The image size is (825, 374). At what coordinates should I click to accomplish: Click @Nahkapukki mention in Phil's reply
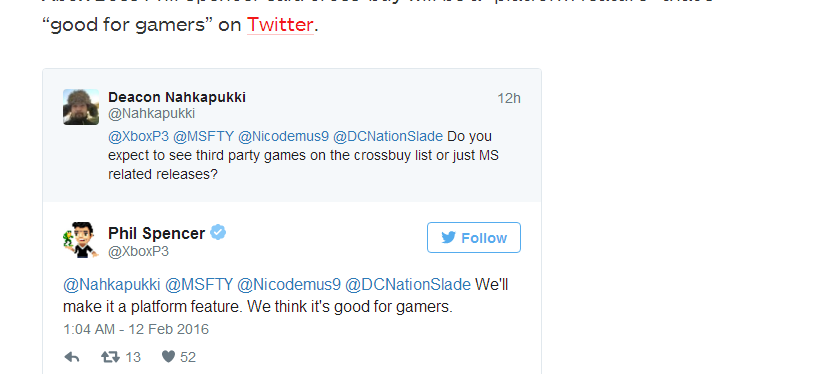tap(112, 285)
